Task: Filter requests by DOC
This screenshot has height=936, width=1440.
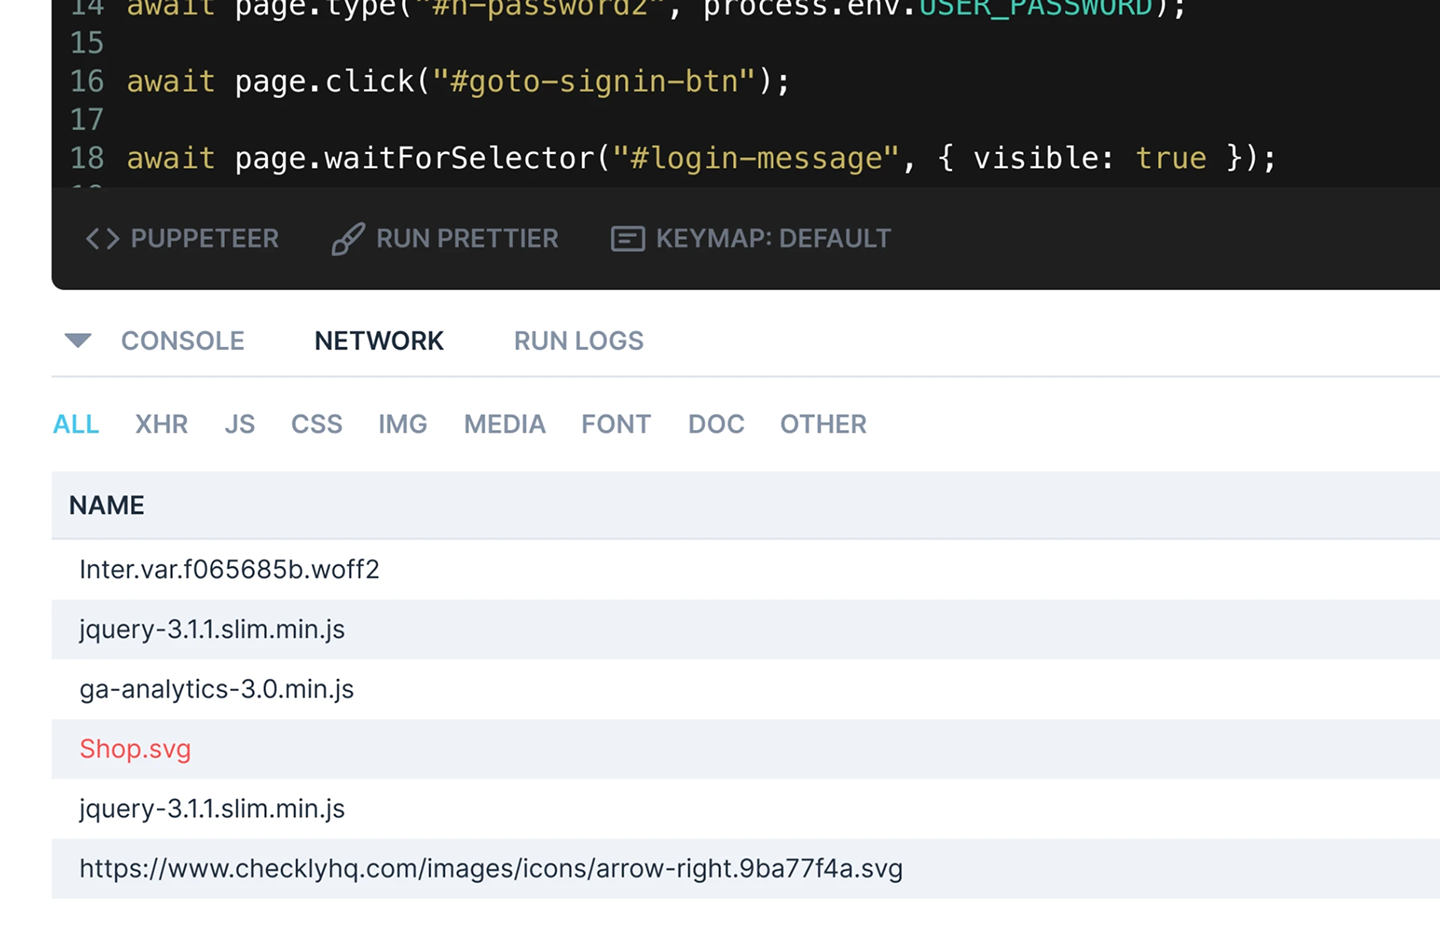Action: pos(716,424)
